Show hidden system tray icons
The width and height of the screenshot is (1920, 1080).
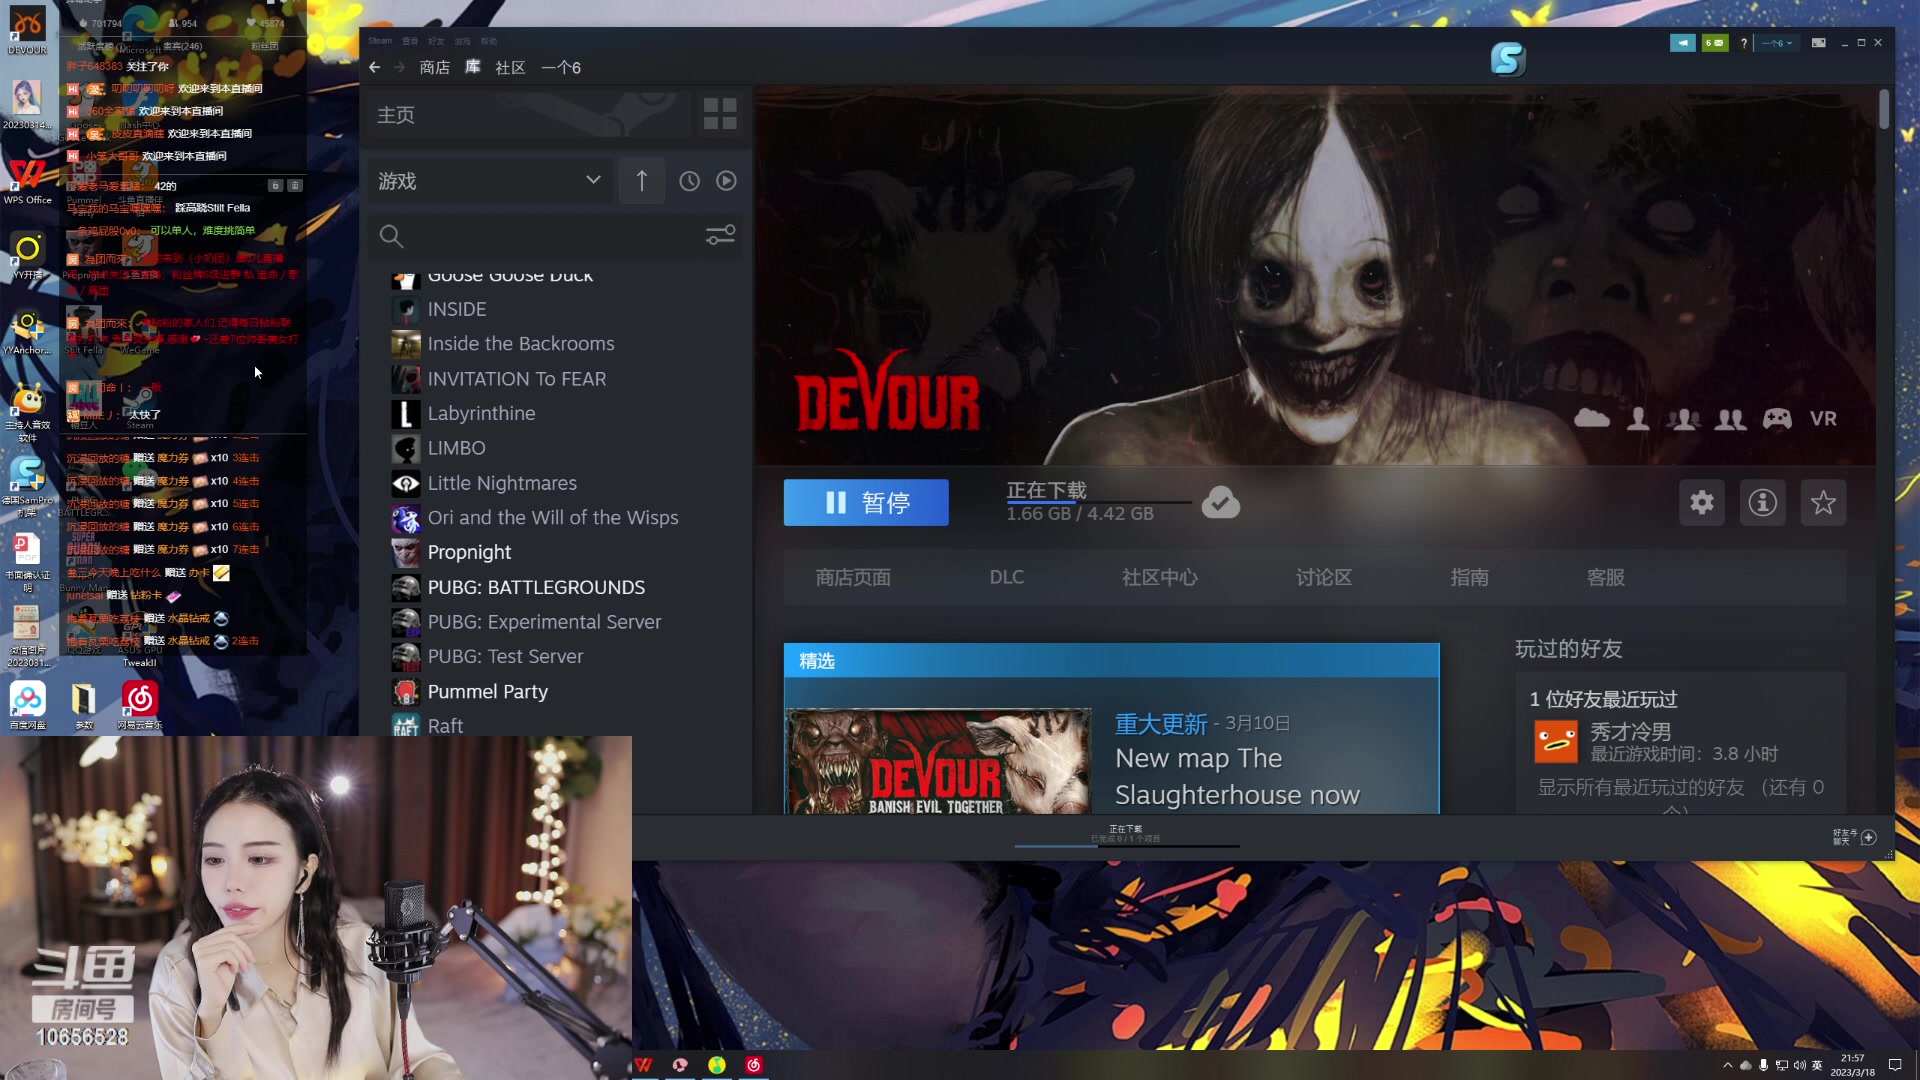coord(1727,1065)
